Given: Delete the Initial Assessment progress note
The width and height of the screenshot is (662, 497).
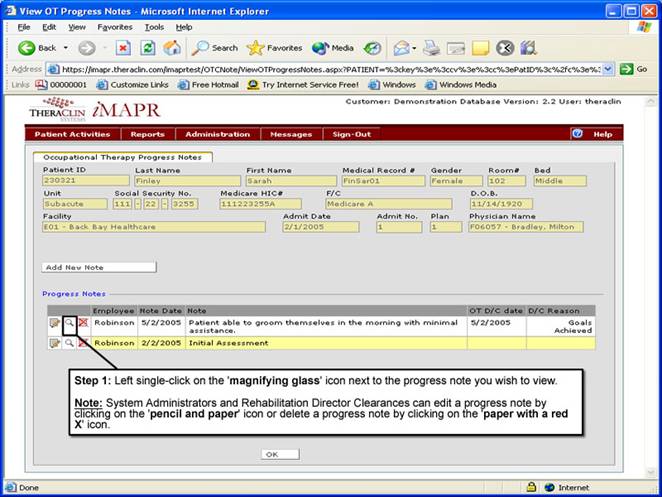Looking at the screenshot, I should pyautogui.click(x=83, y=343).
